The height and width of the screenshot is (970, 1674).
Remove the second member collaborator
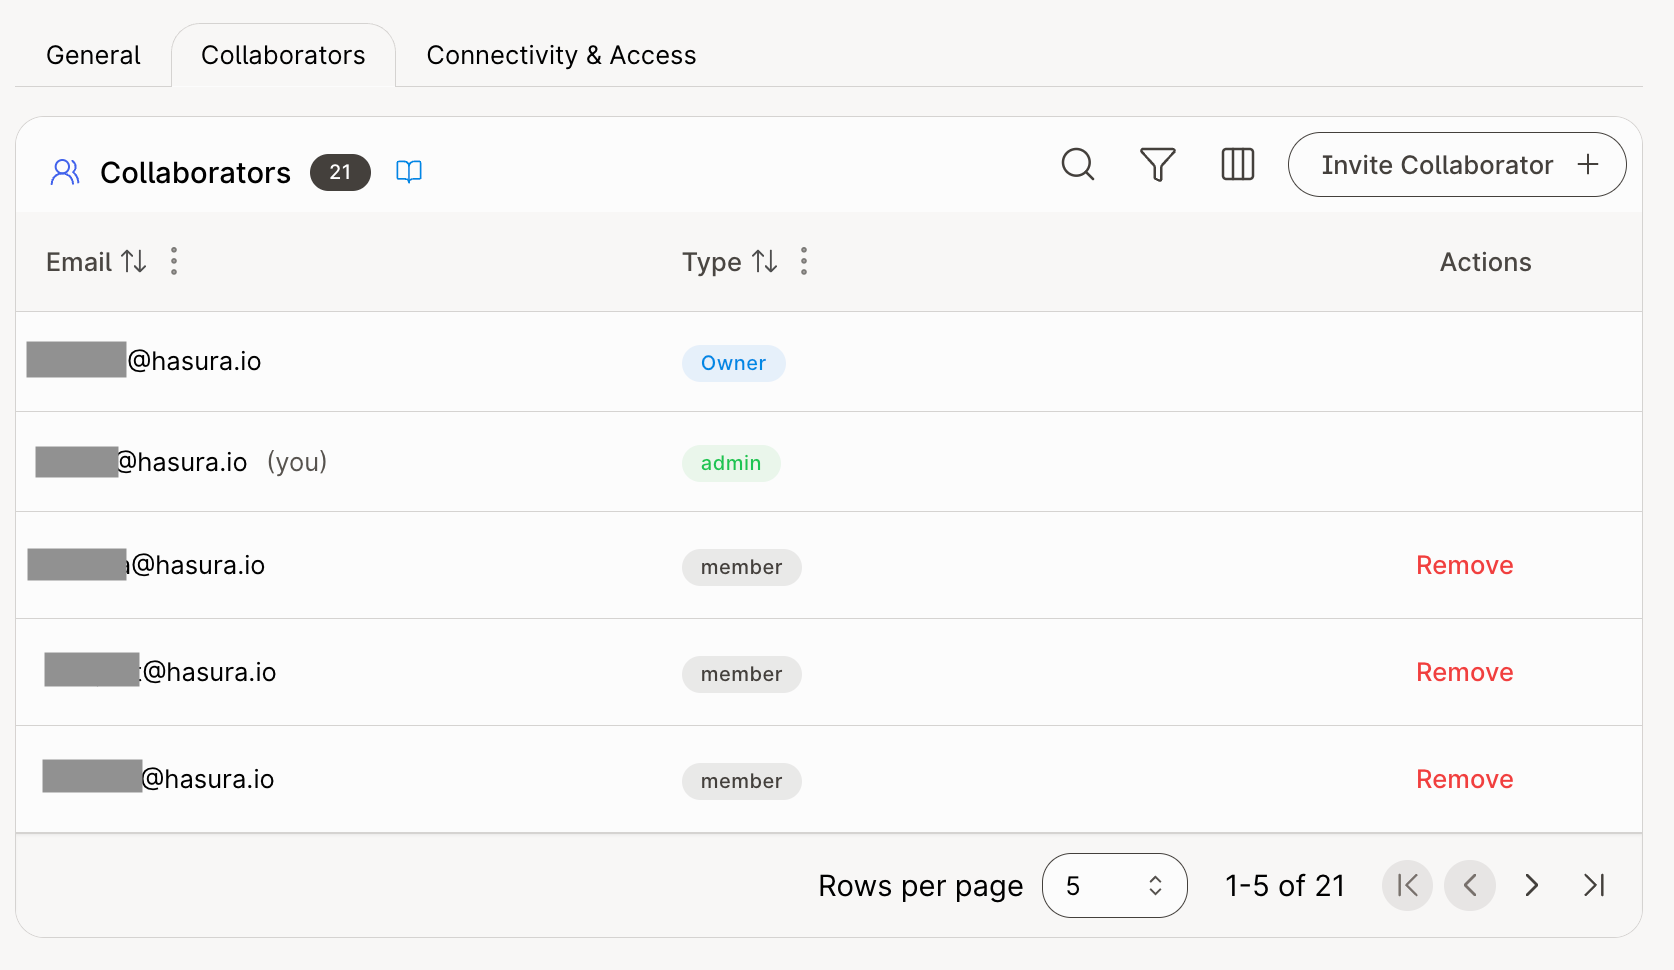click(x=1465, y=672)
